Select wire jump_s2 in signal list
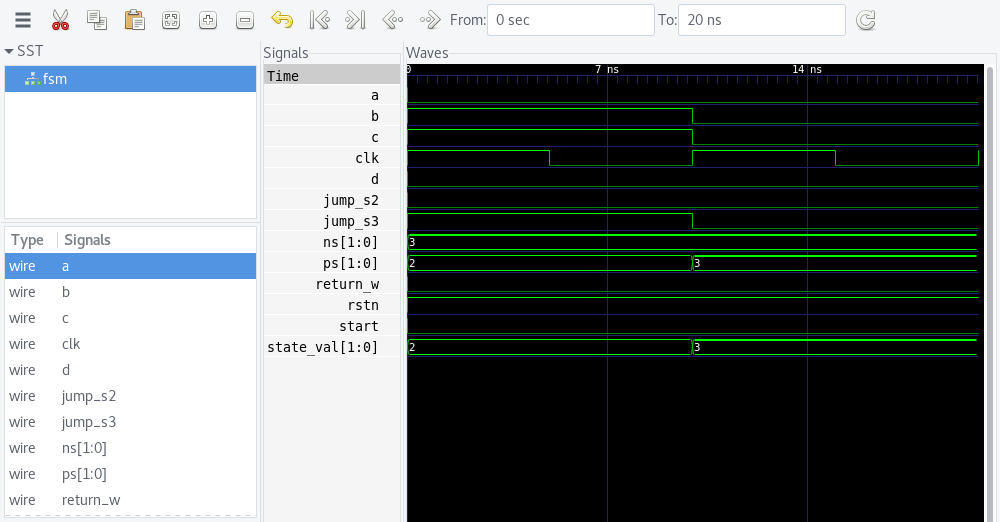This screenshot has height=522, width=1000. pos(130,396)
